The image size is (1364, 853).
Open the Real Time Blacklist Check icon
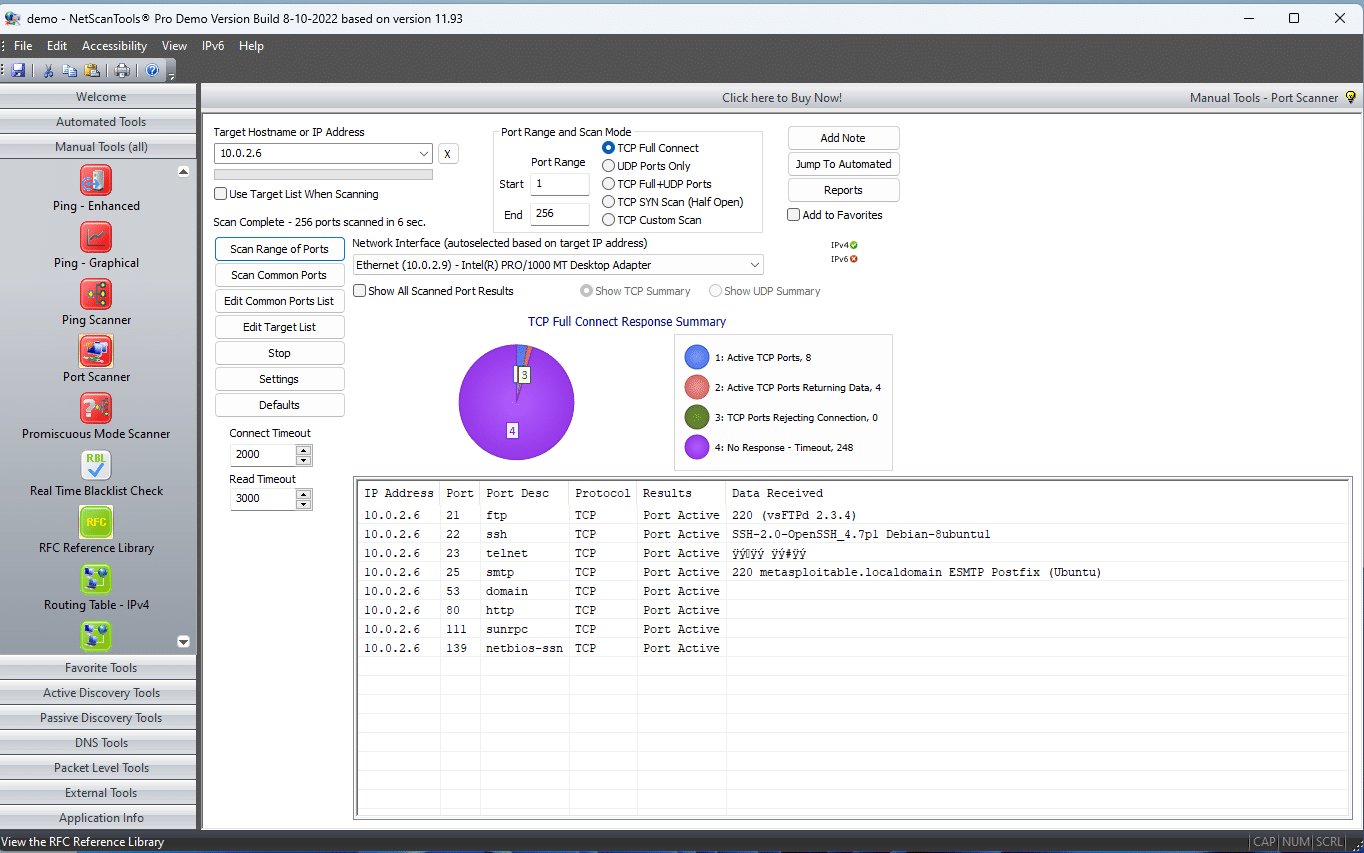[x=96, y=466]
